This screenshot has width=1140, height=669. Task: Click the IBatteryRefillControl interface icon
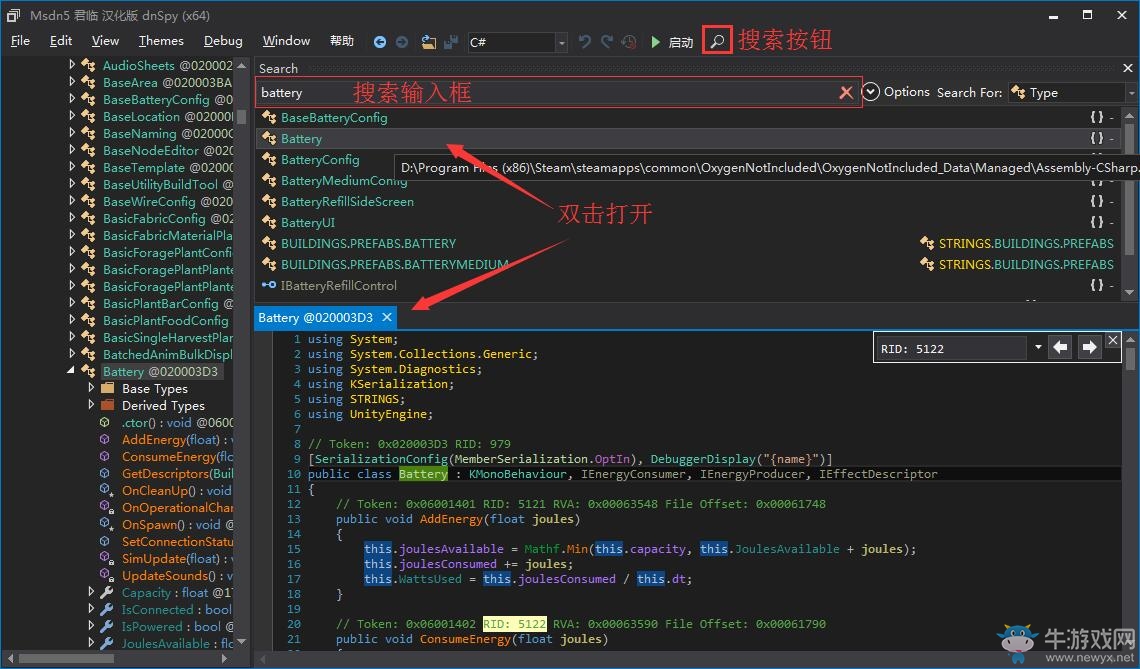[268, 285]
